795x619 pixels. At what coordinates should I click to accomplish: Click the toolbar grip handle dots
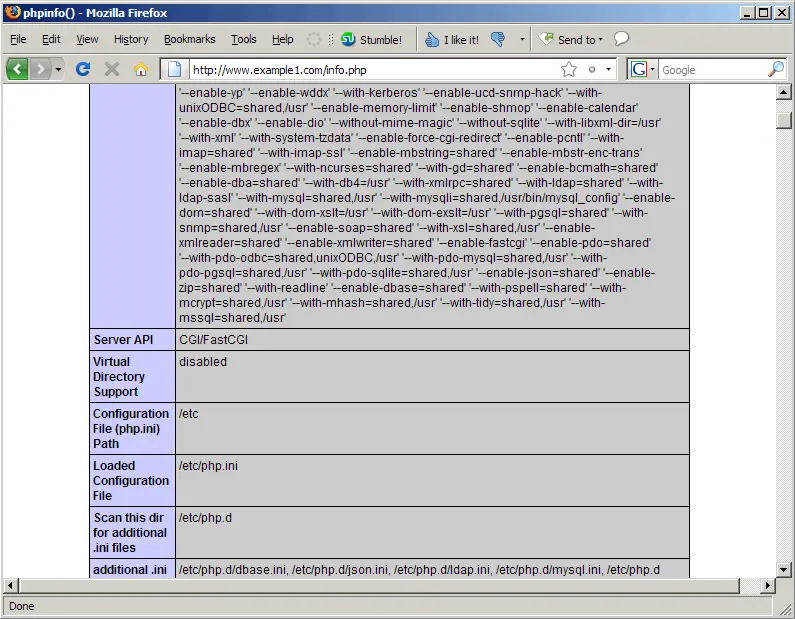coord(331,39)
